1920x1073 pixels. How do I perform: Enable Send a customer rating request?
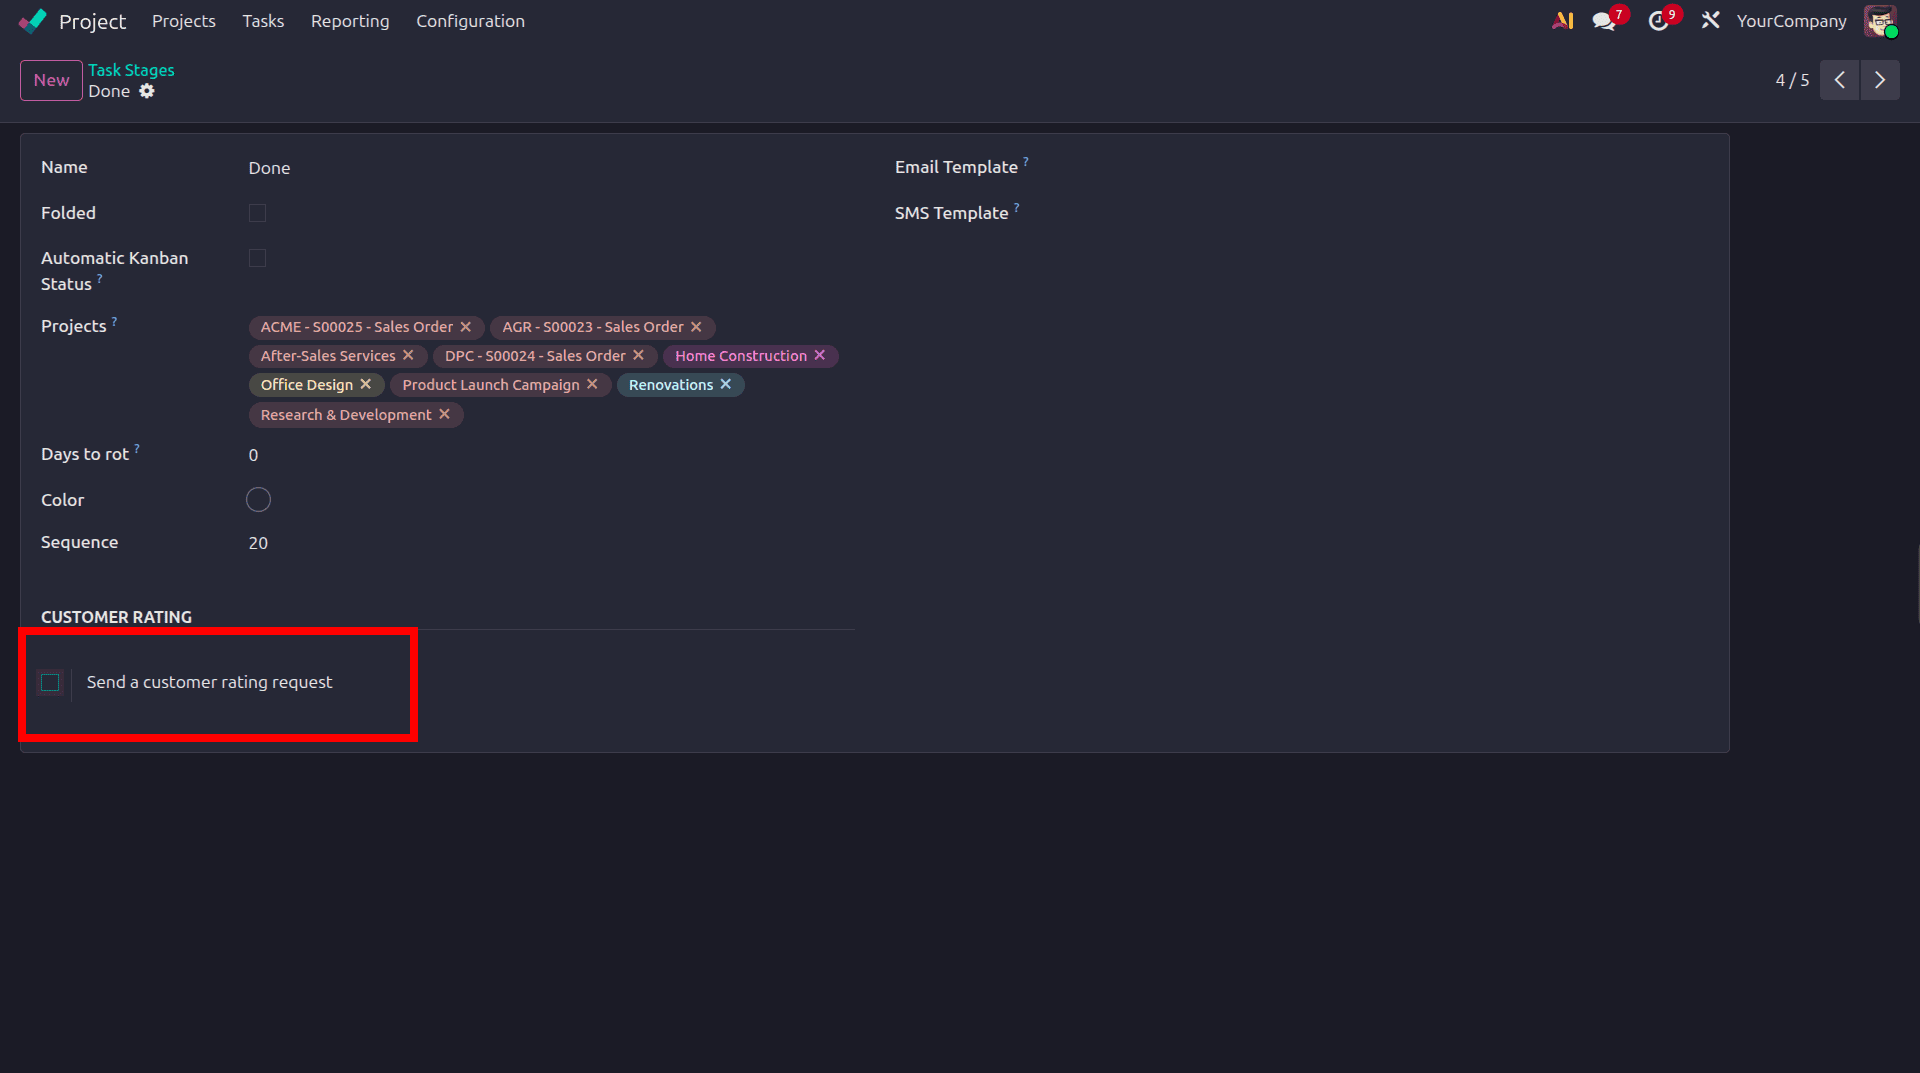(x=50, y=683)
